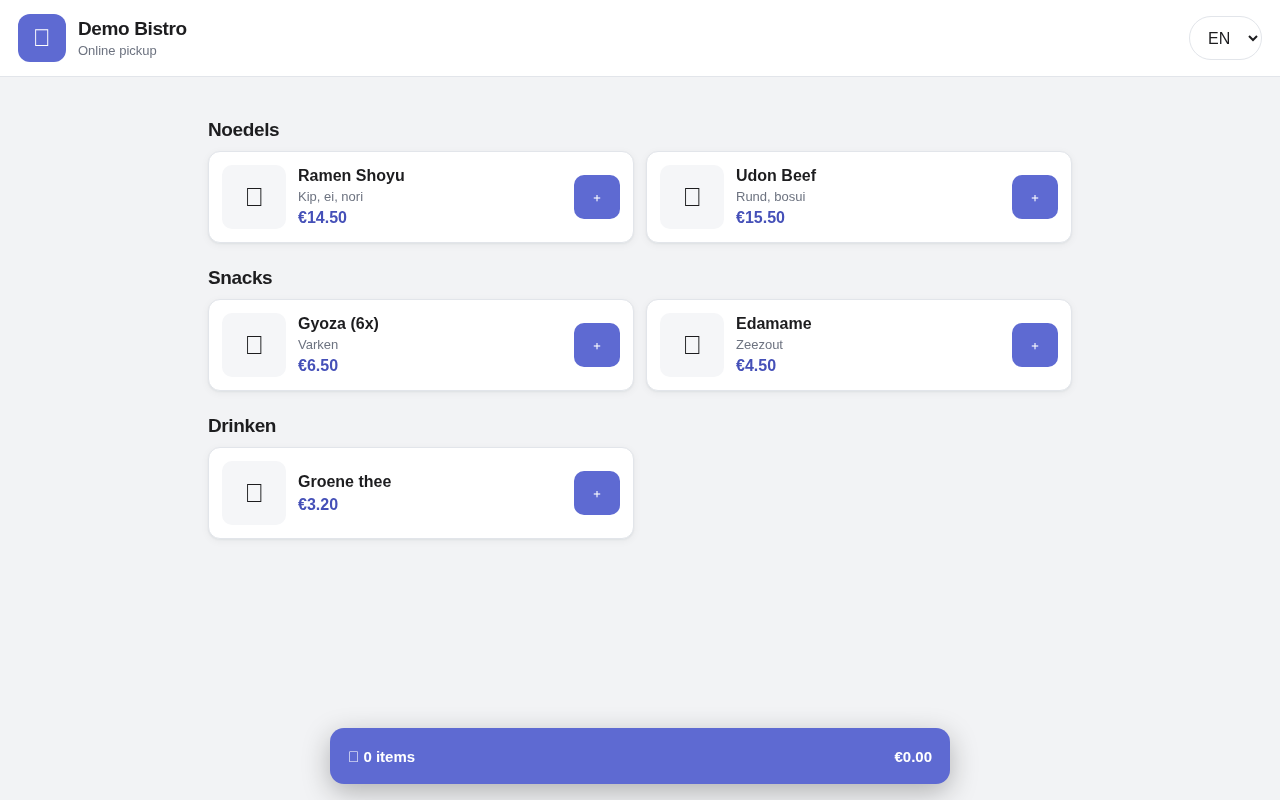Viewport: 1280px width, 800px height.
Task: Add Groene thee to the cart
Action: click(597, 493)
